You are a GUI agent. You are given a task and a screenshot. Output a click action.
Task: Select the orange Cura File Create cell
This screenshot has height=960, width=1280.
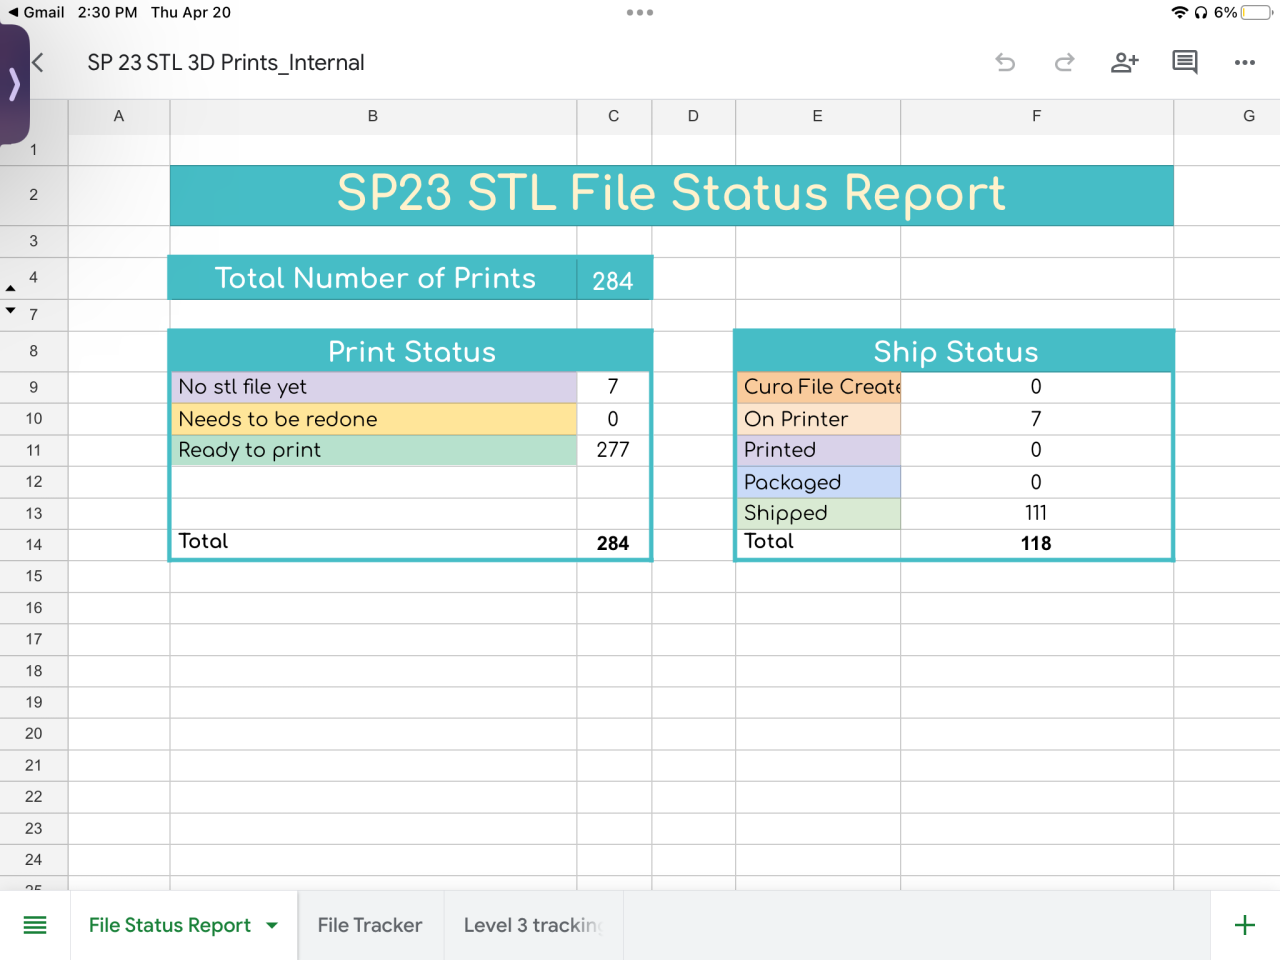point(818,387)
